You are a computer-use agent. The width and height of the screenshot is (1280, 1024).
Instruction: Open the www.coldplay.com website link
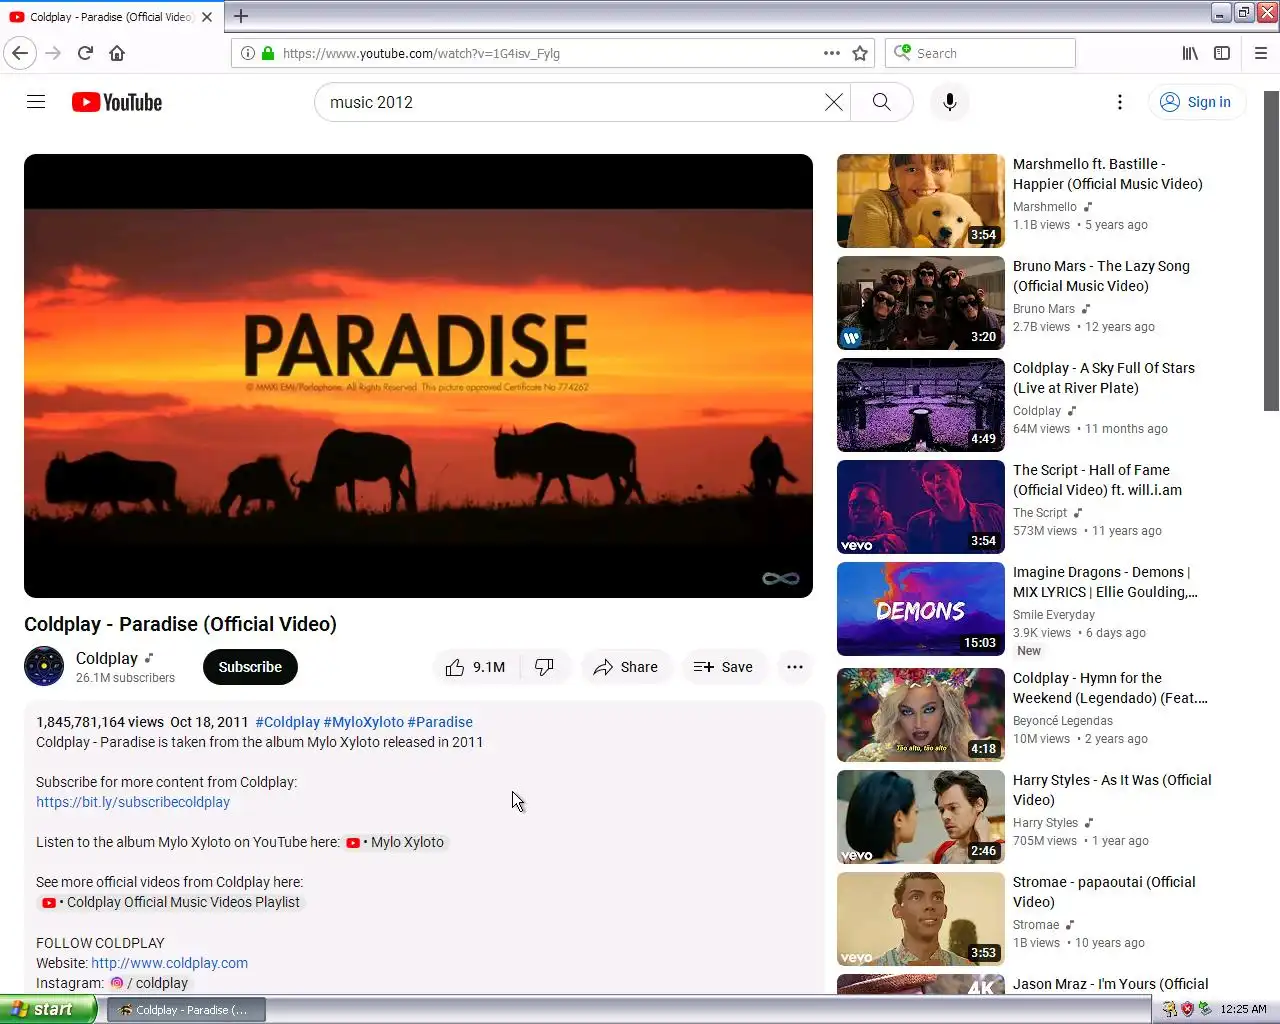click(169, 963)
